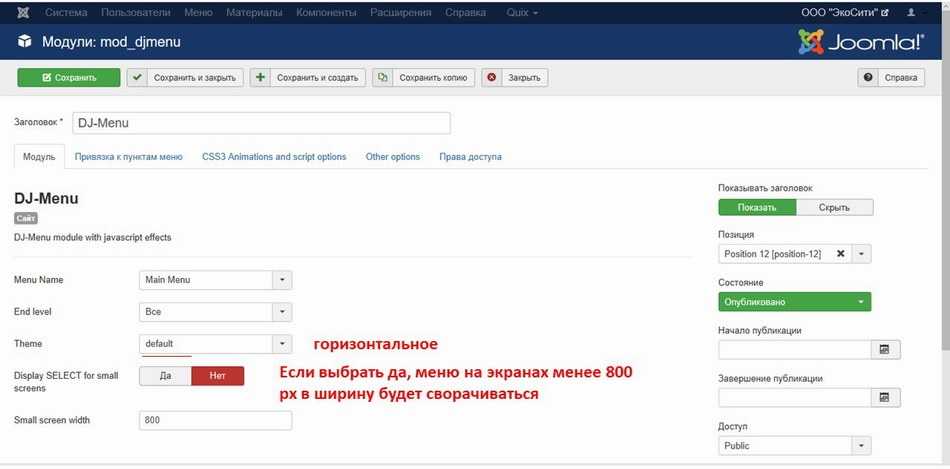The image size is (950, 469).
Task: Click the green Сохранить button
Action: [x=69, y=78]
